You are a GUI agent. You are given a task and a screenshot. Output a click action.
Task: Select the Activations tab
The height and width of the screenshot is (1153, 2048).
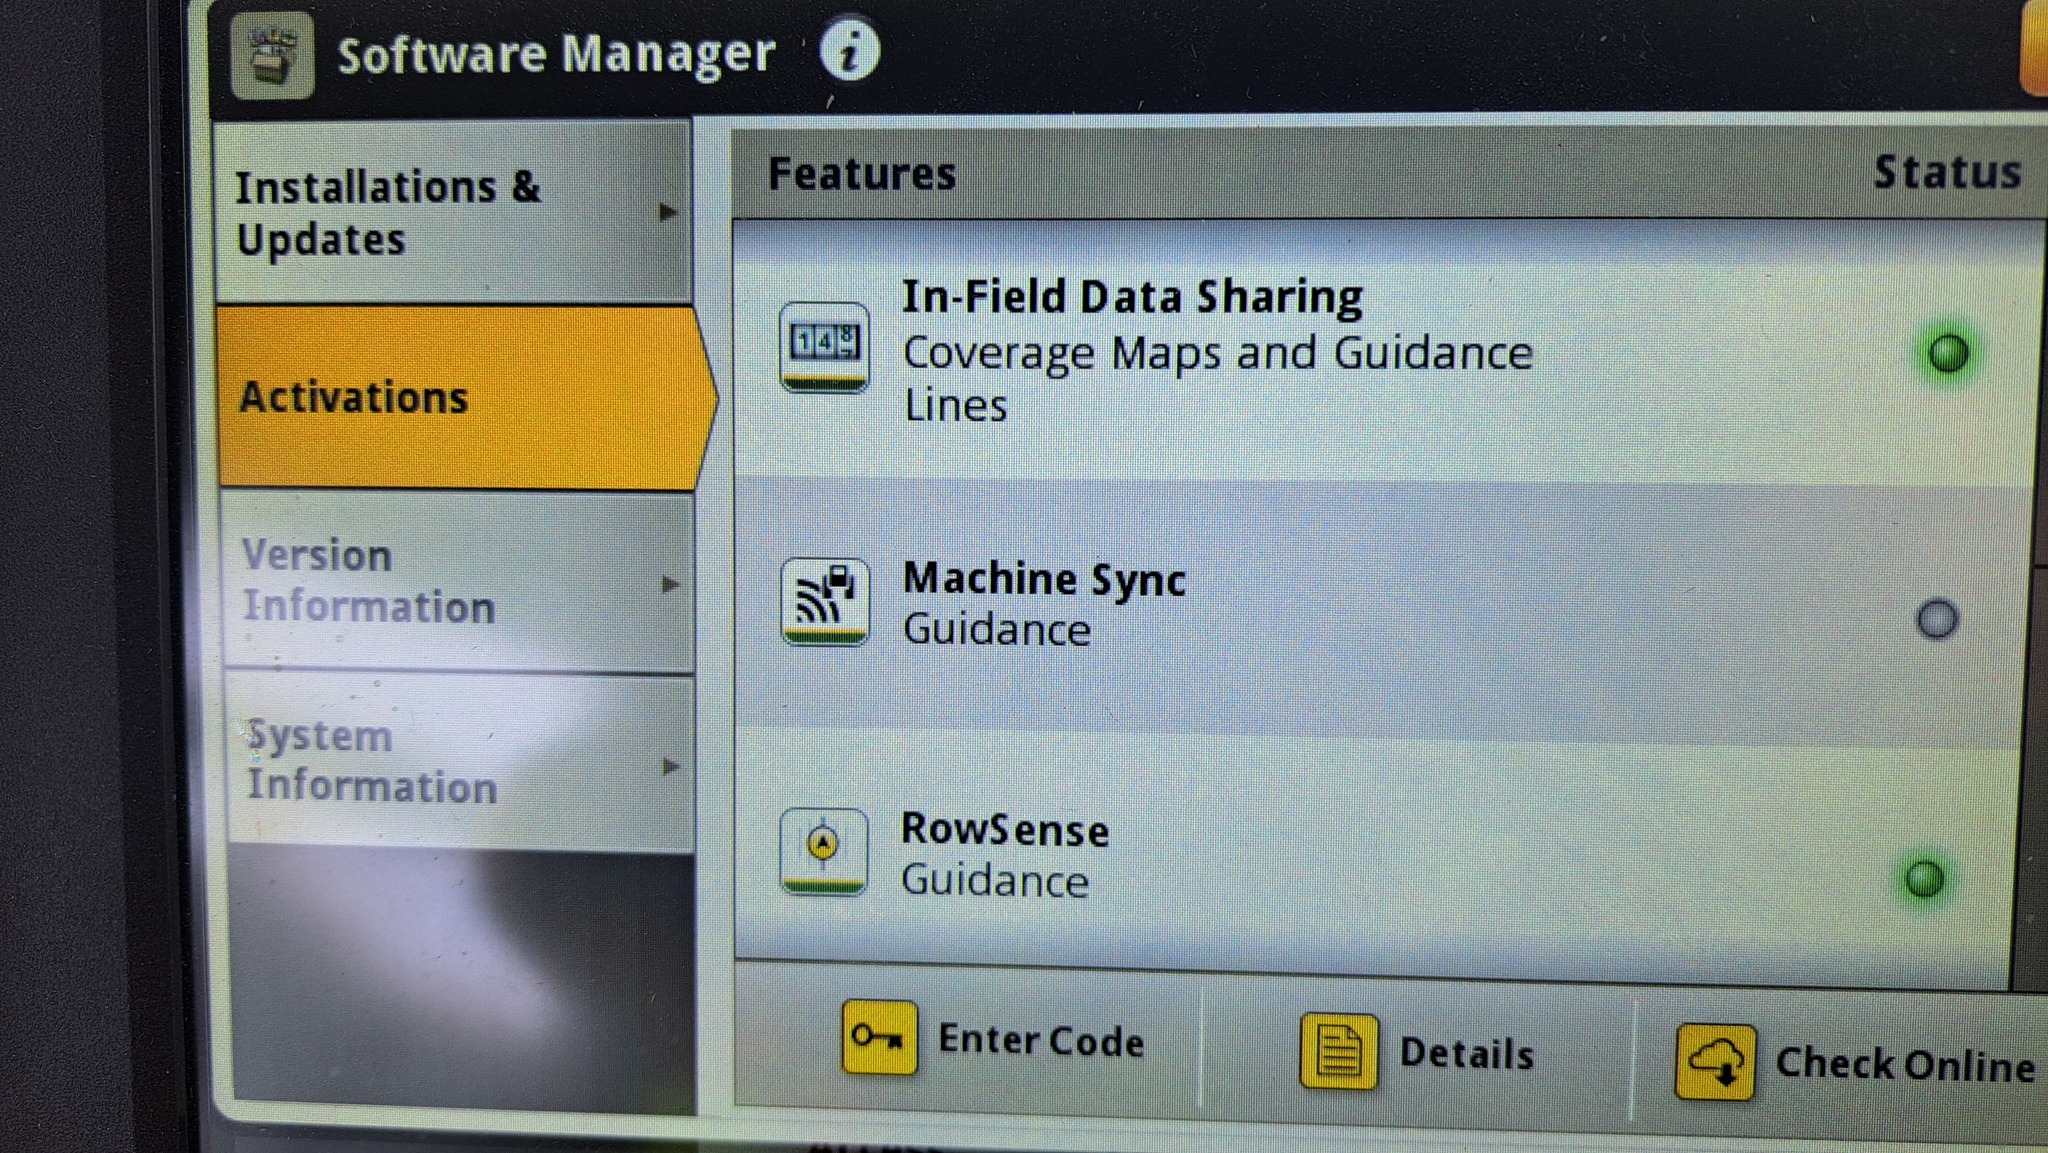466,398
